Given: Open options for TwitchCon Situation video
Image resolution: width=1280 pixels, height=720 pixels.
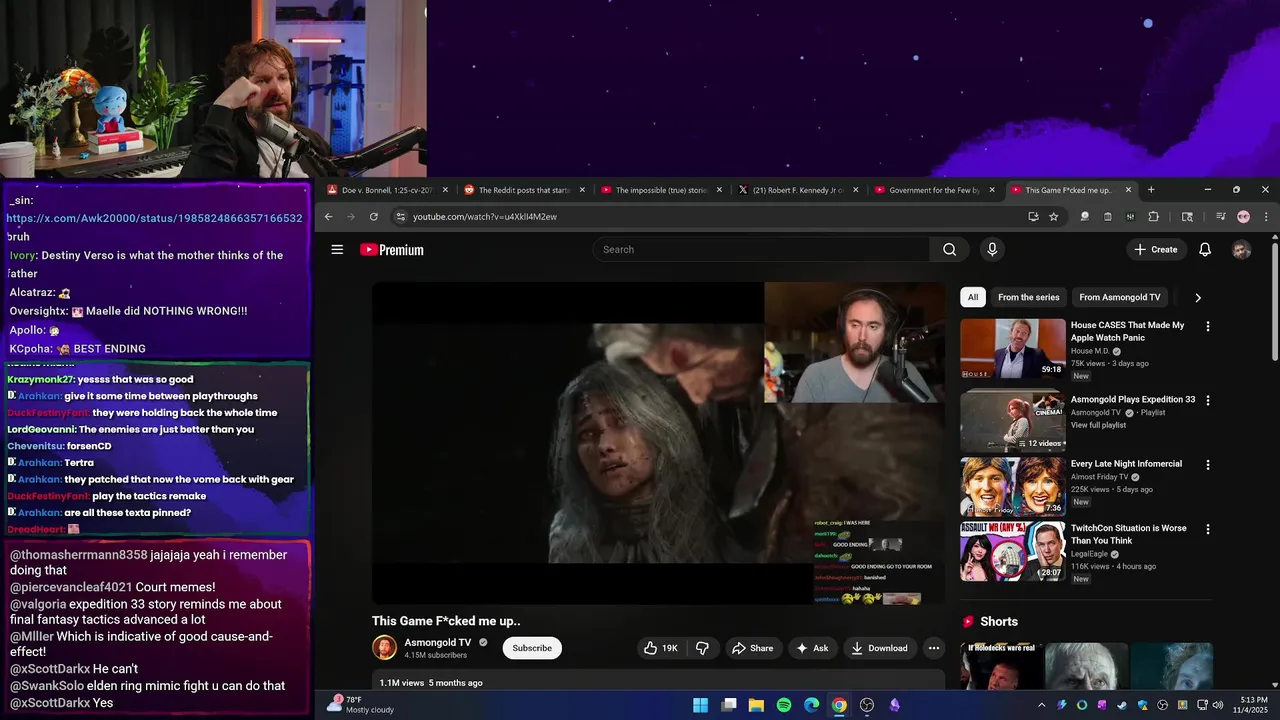Looking at the screenshot, I should click(1207, 529).
